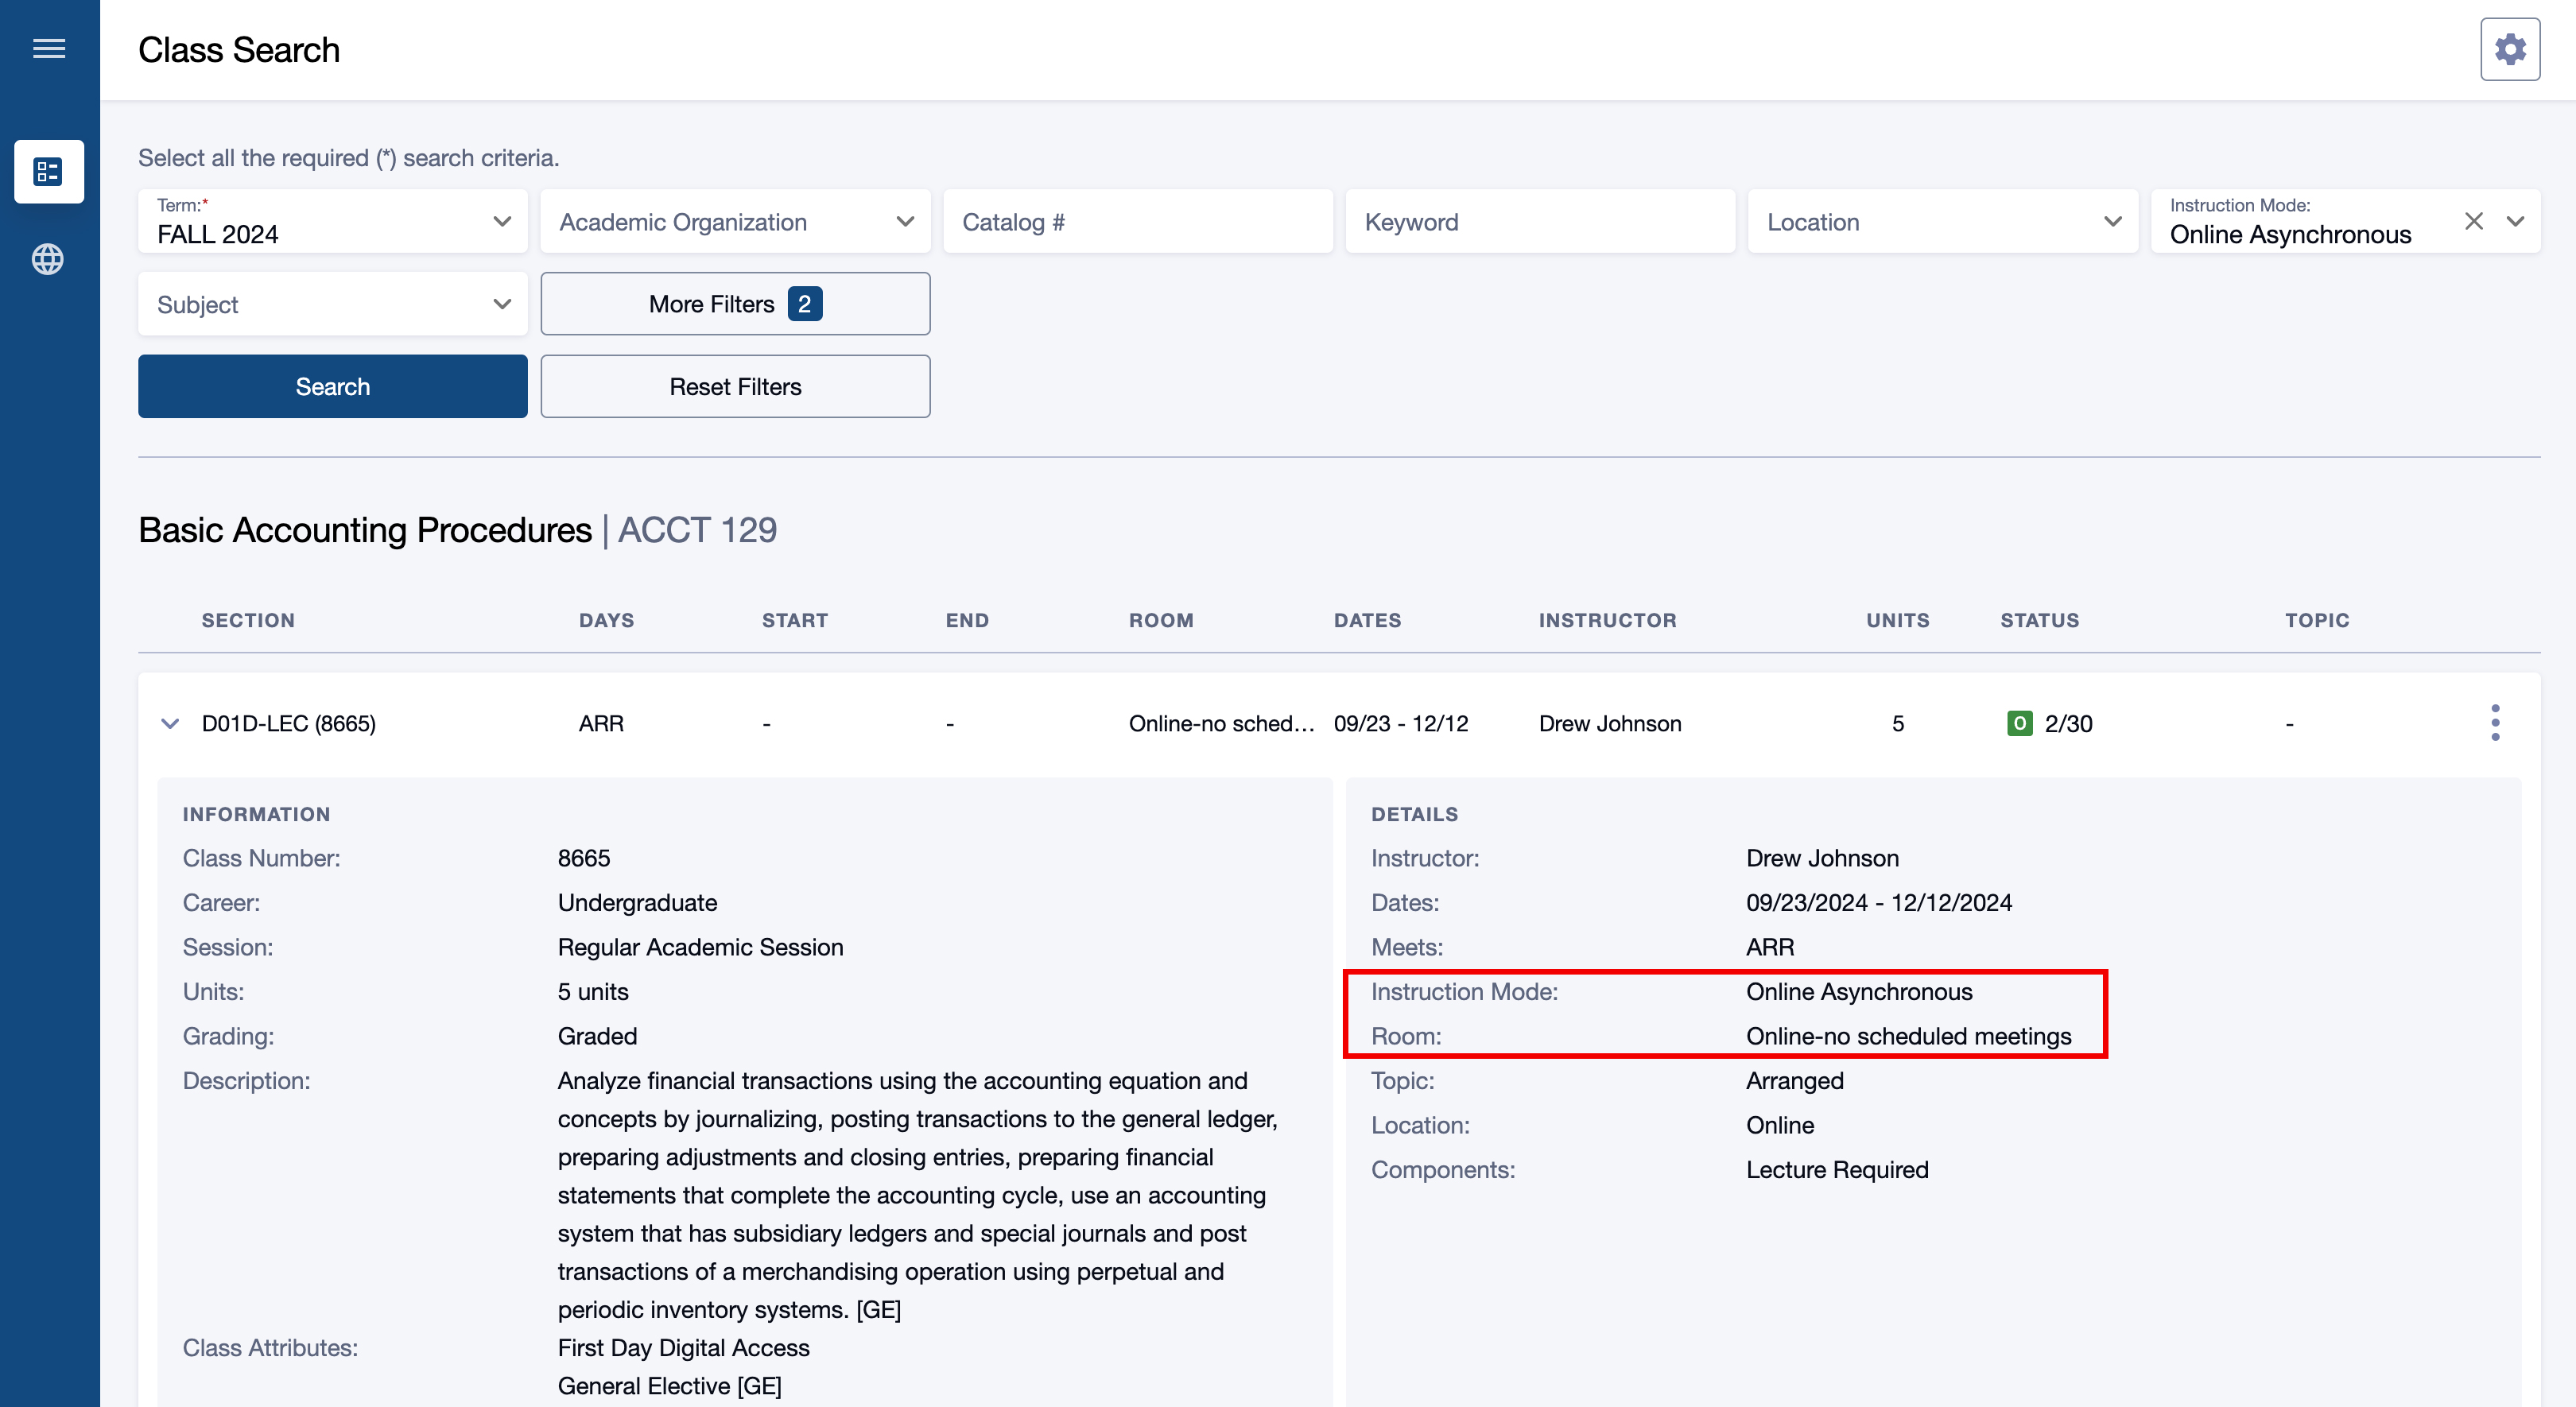This screenshot has height=1407, width=2576.
Task: Click the Online-no scheduled meetings room value
Action: (1908, 1036)
